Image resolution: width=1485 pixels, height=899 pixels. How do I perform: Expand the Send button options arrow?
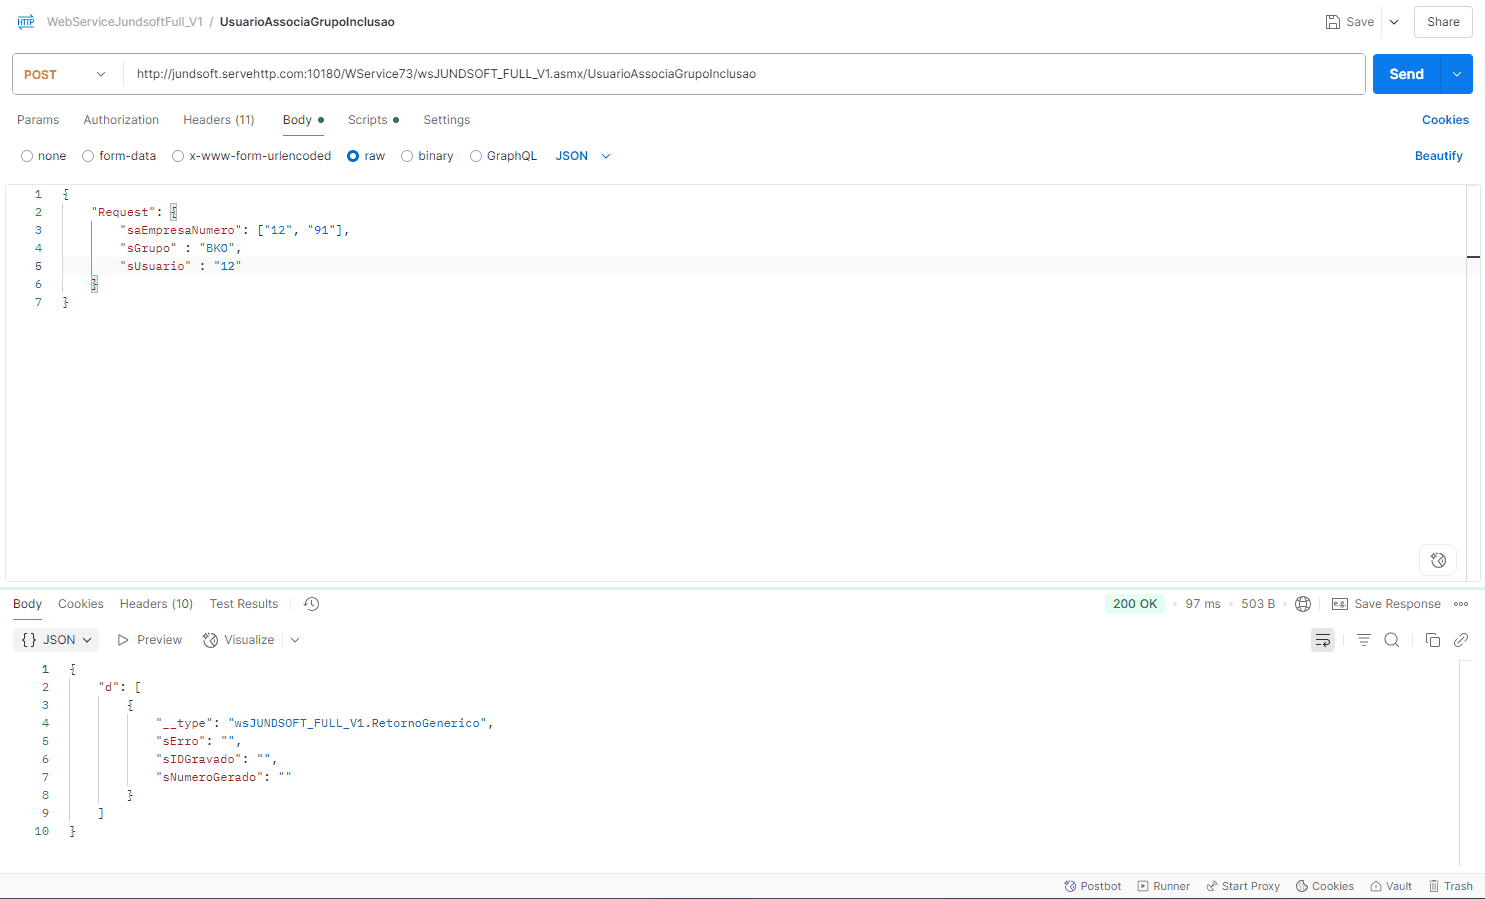pyautogui.click(x=1456, y=74)
